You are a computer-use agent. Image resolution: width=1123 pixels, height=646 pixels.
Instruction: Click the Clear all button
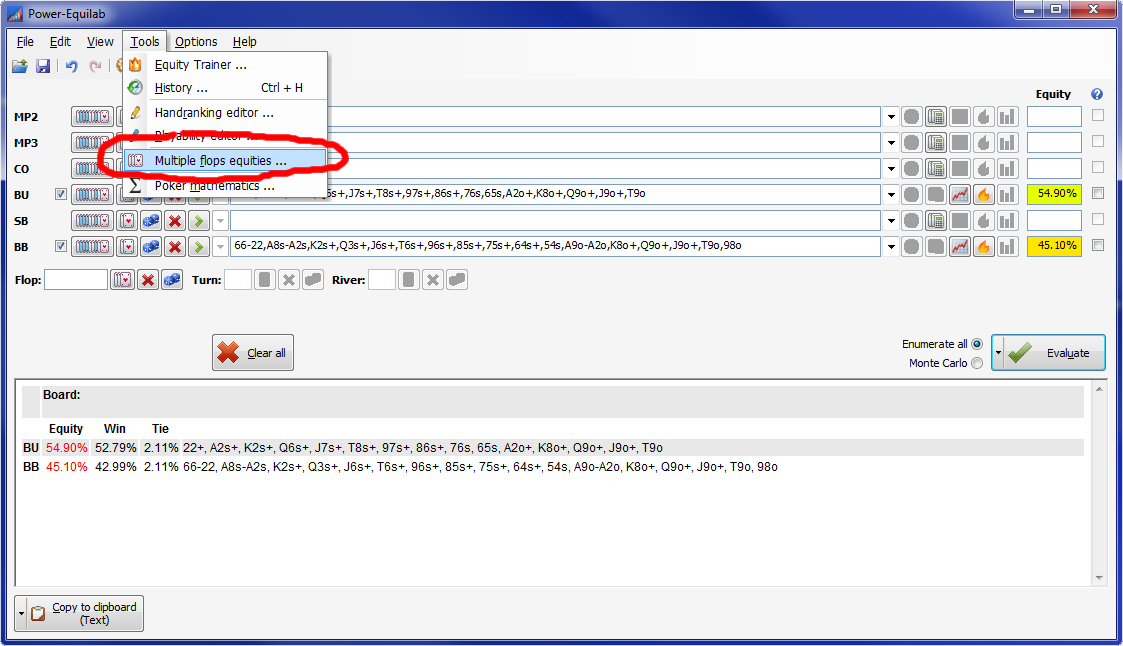[x=253, y=352]
